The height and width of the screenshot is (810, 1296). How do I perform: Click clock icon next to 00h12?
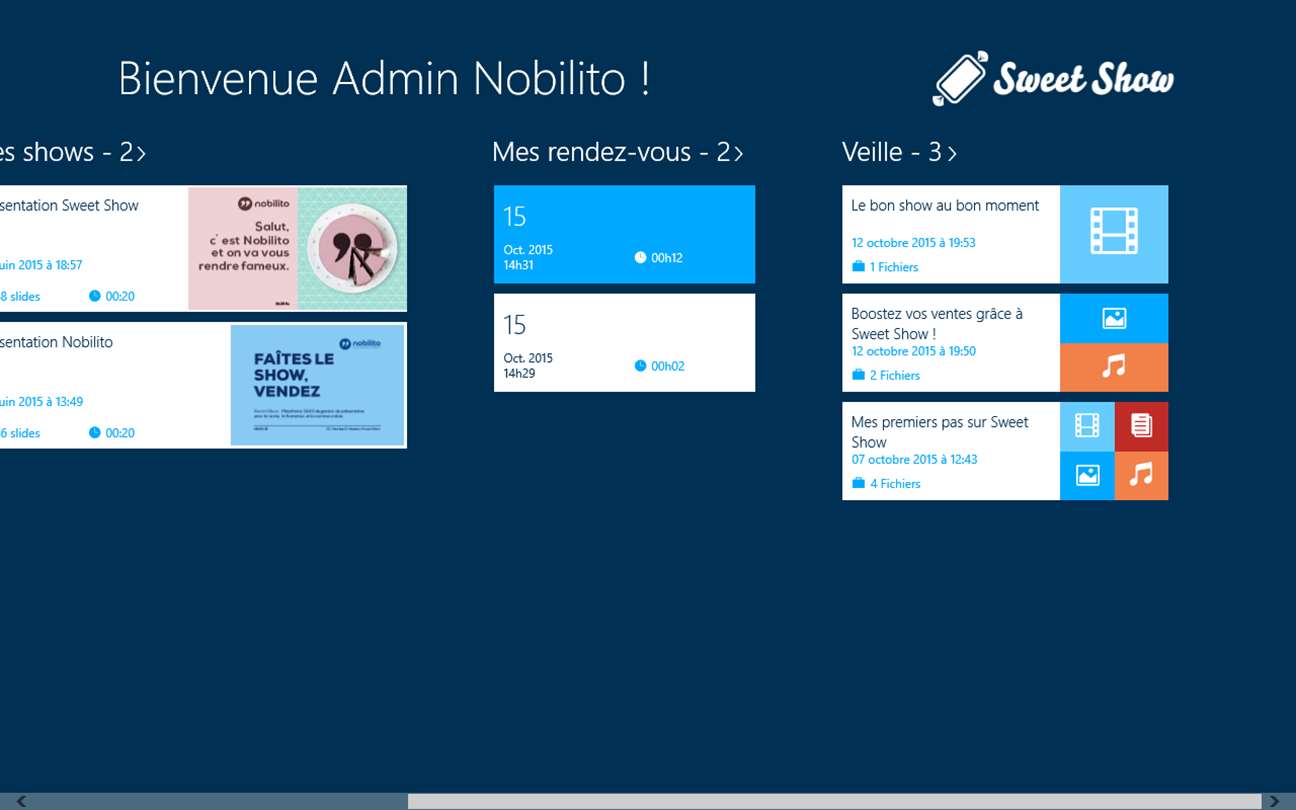pos(640,258)
